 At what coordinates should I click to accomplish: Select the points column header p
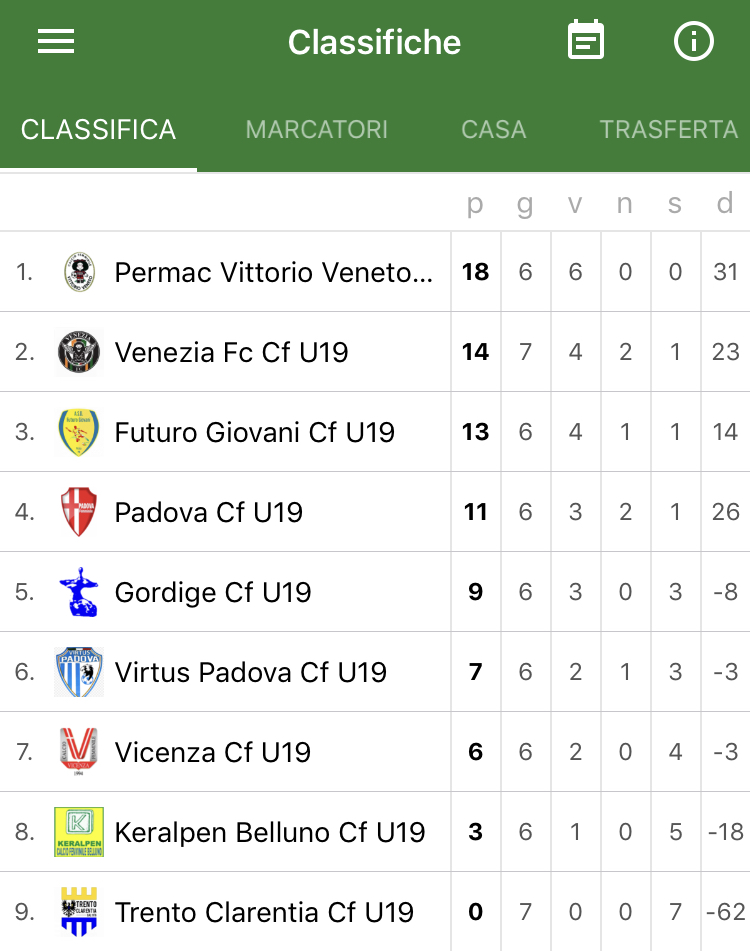tap(475, 204)
